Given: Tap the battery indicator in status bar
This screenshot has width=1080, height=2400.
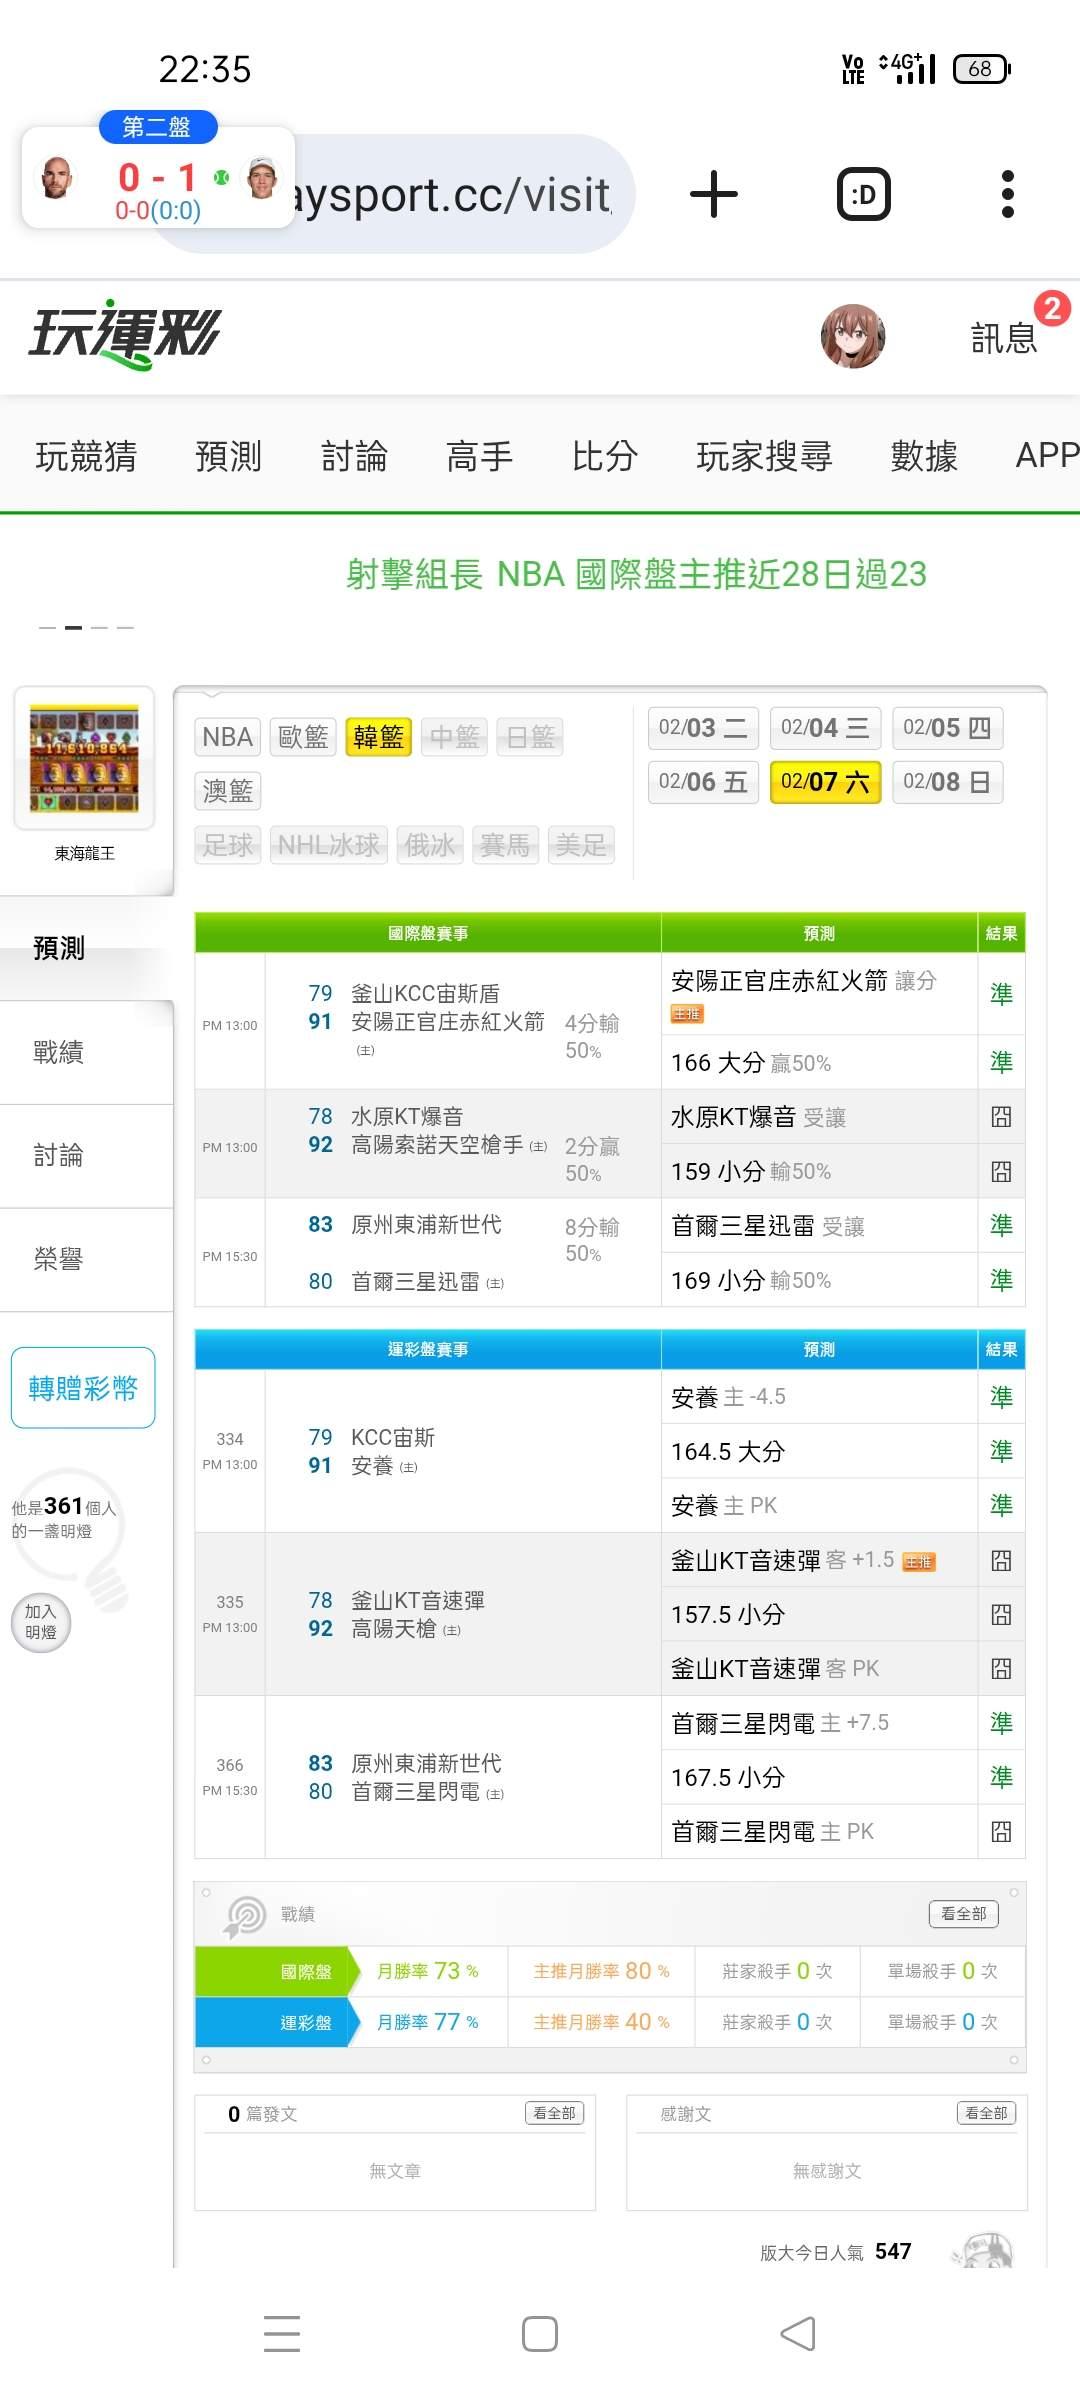Looking at the screenshot, I should (982, 68).
